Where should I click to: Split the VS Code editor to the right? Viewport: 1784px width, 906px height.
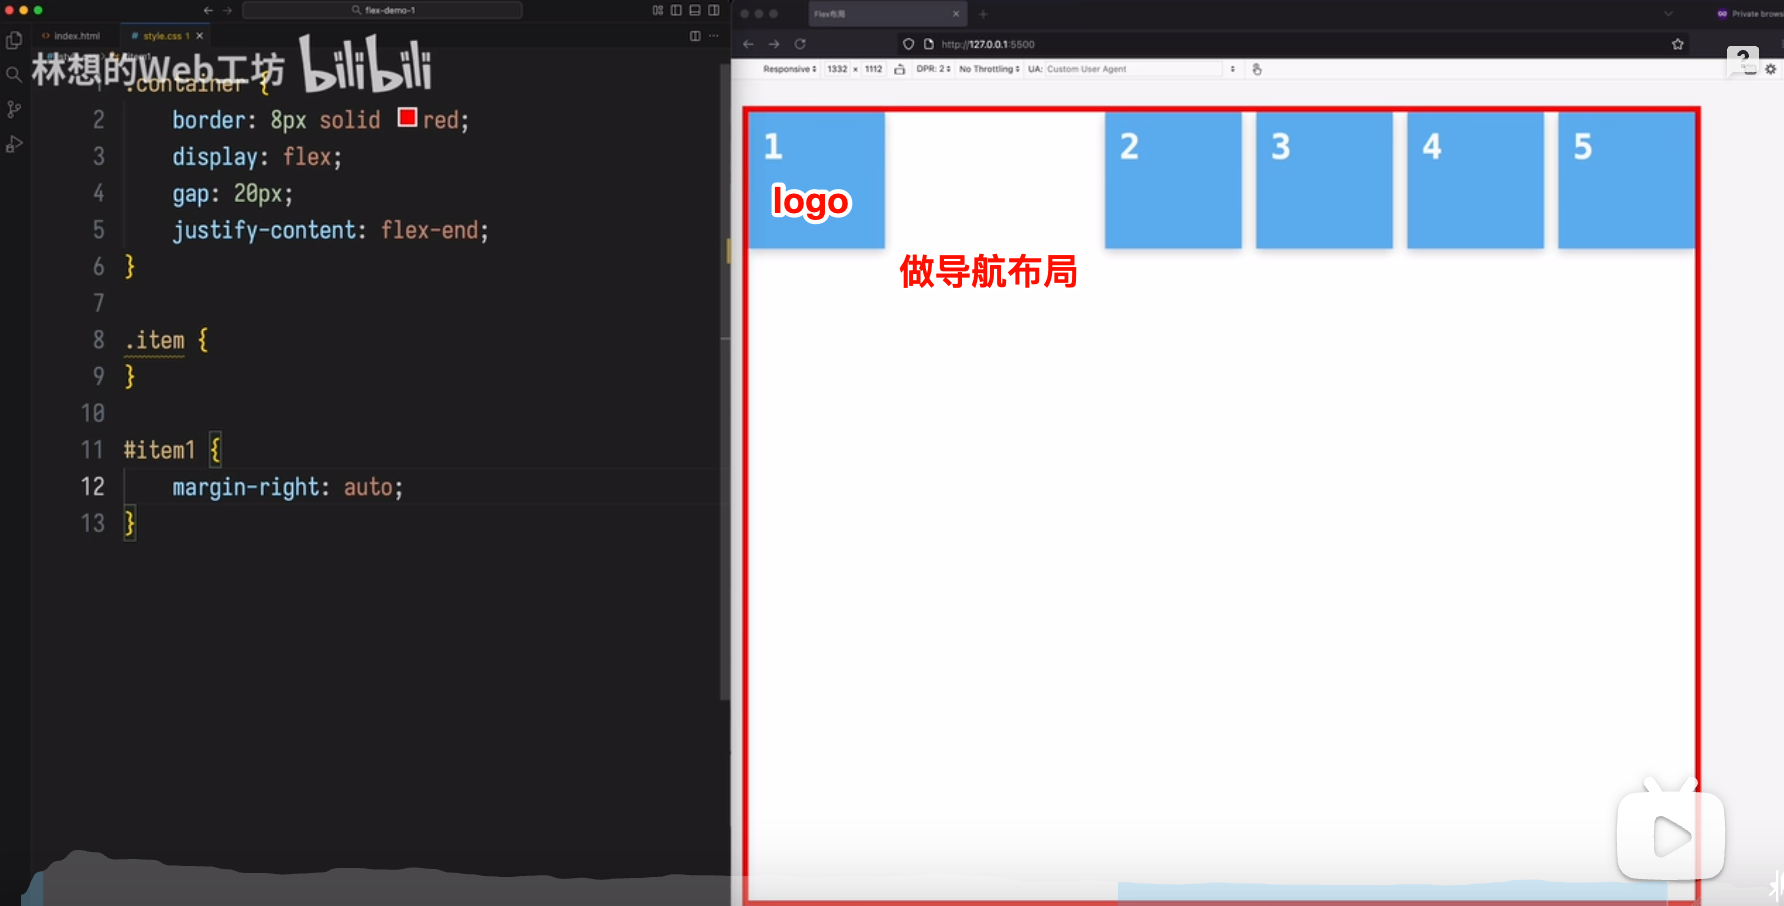695,36
